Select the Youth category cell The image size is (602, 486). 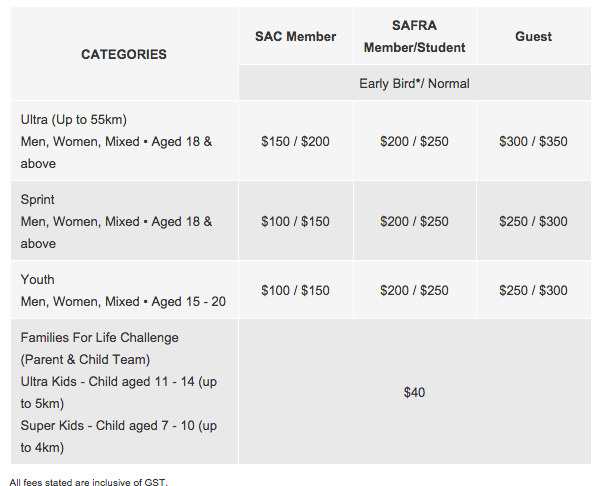pyautogui.click(x=123, y=290)
